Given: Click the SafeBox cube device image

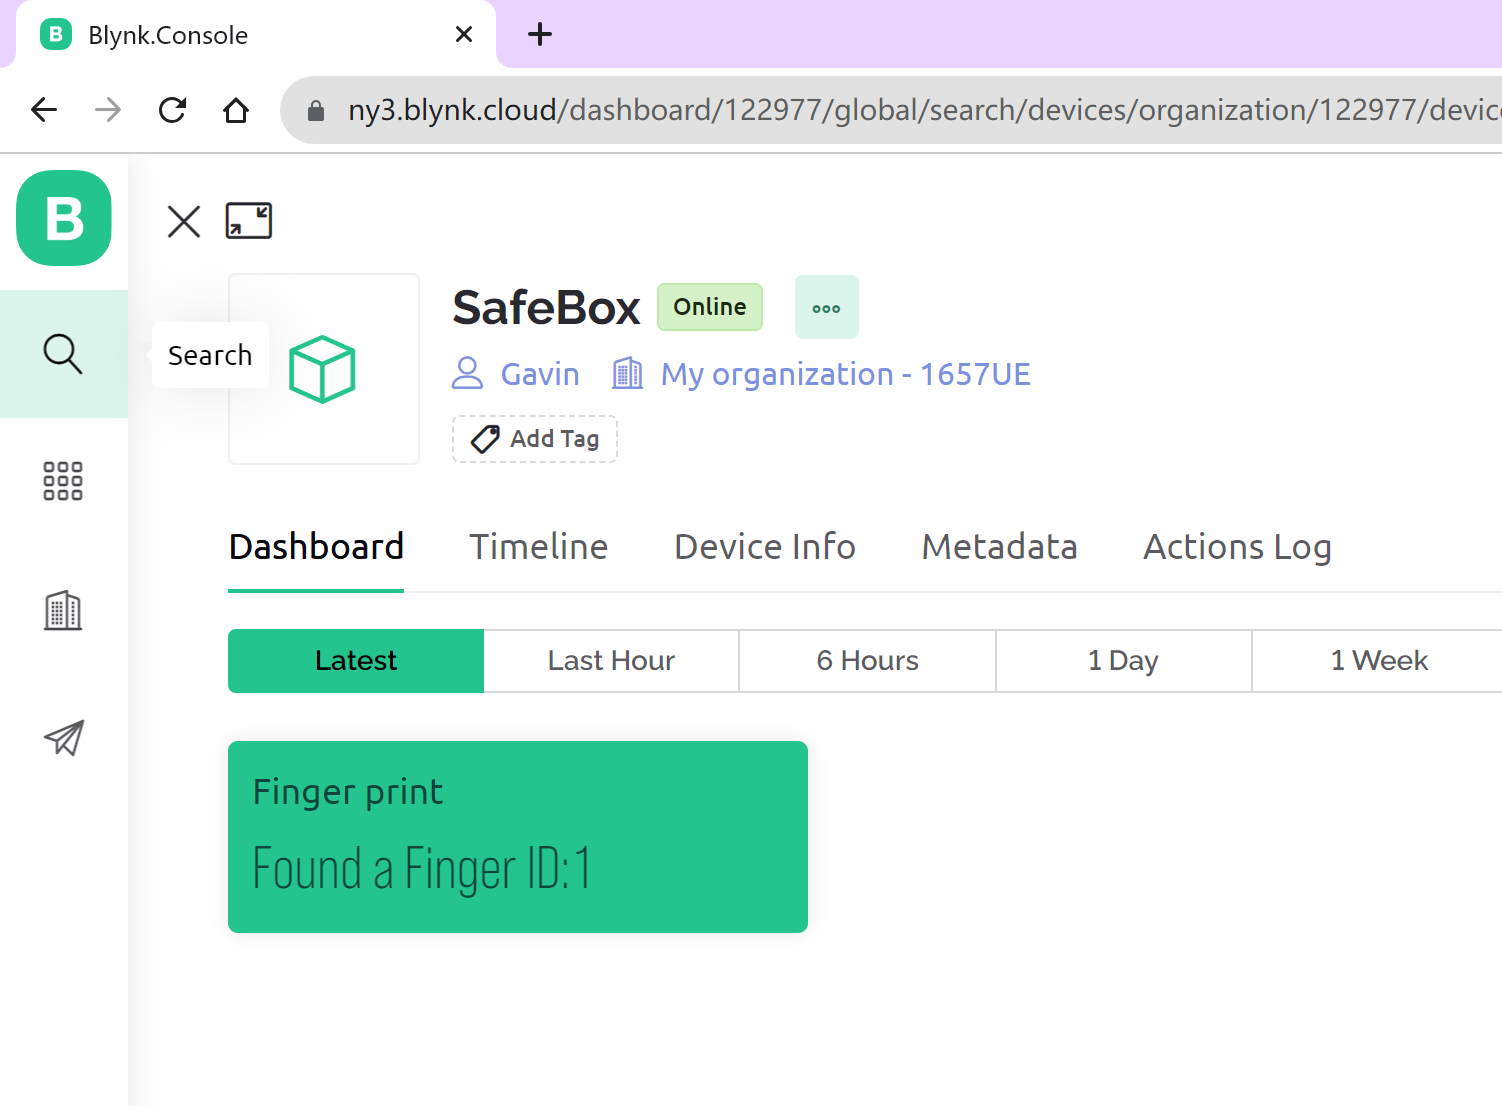Looking at the screenshot, I should 324,369.
